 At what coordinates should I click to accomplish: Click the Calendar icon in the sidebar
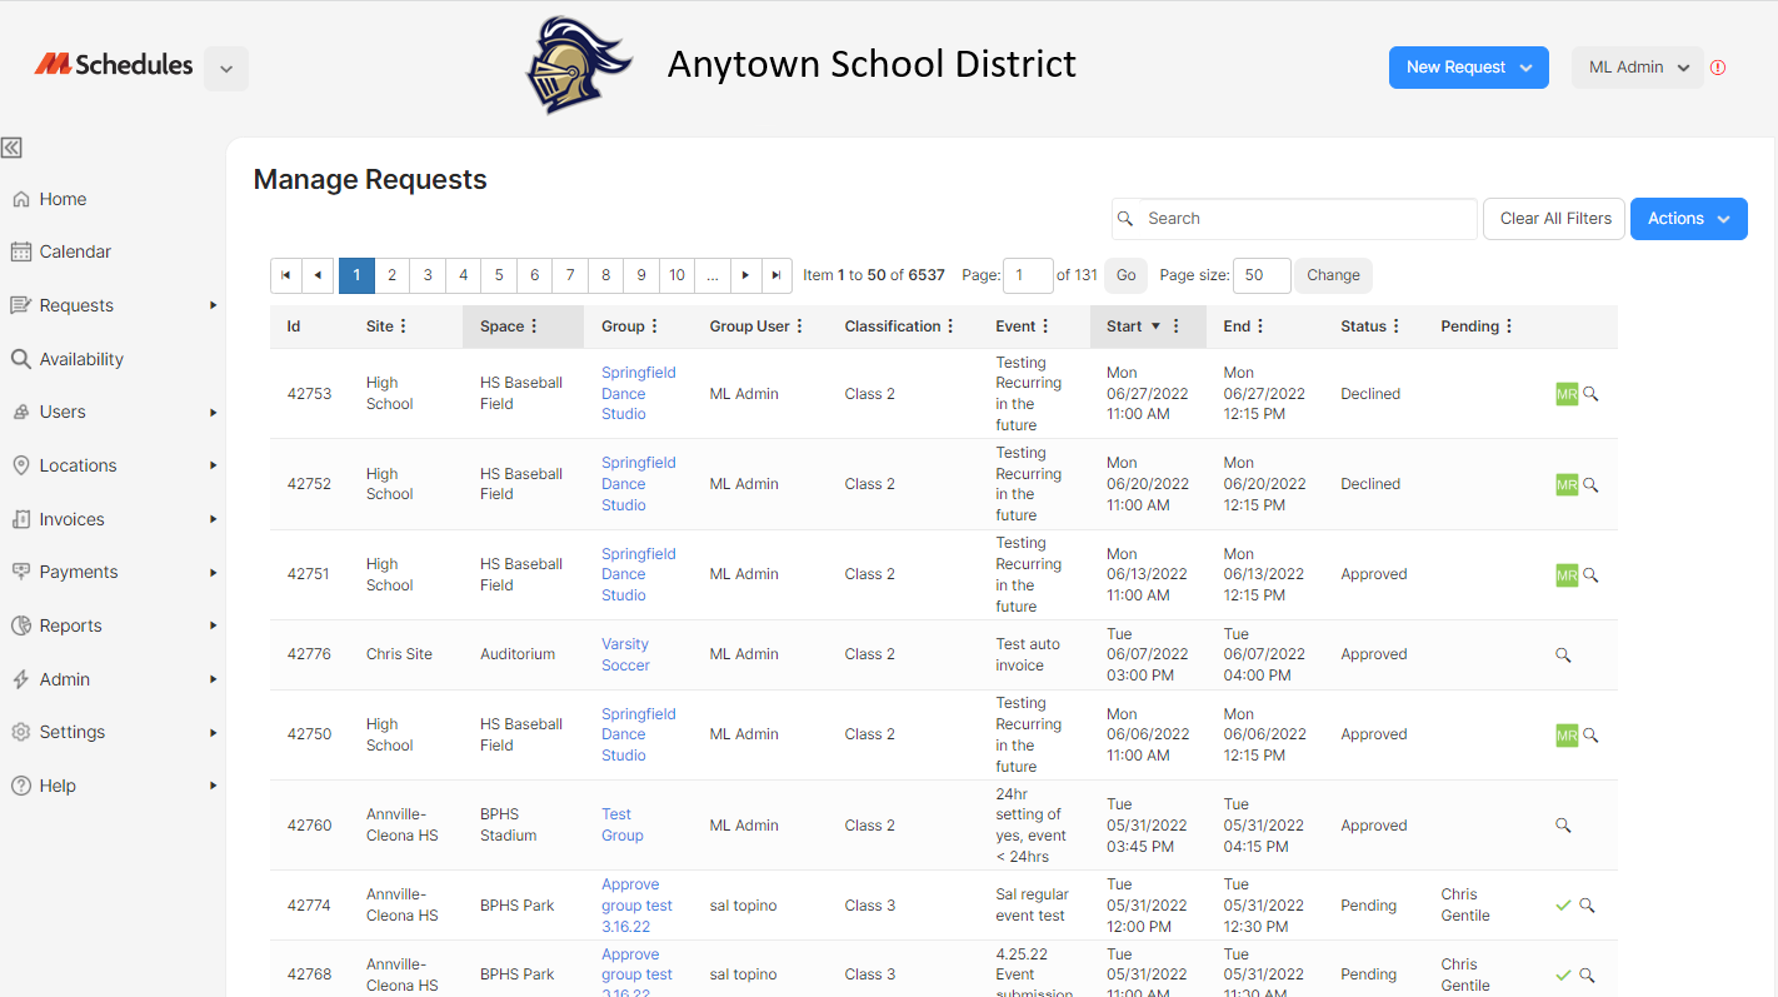(x=21, y=251)
